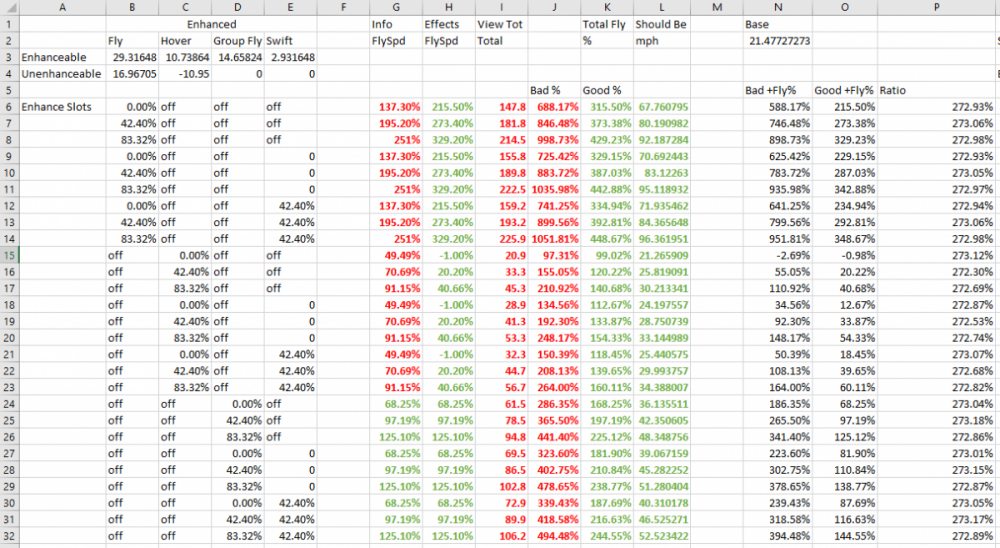Select column G header

tap(395, 7)
